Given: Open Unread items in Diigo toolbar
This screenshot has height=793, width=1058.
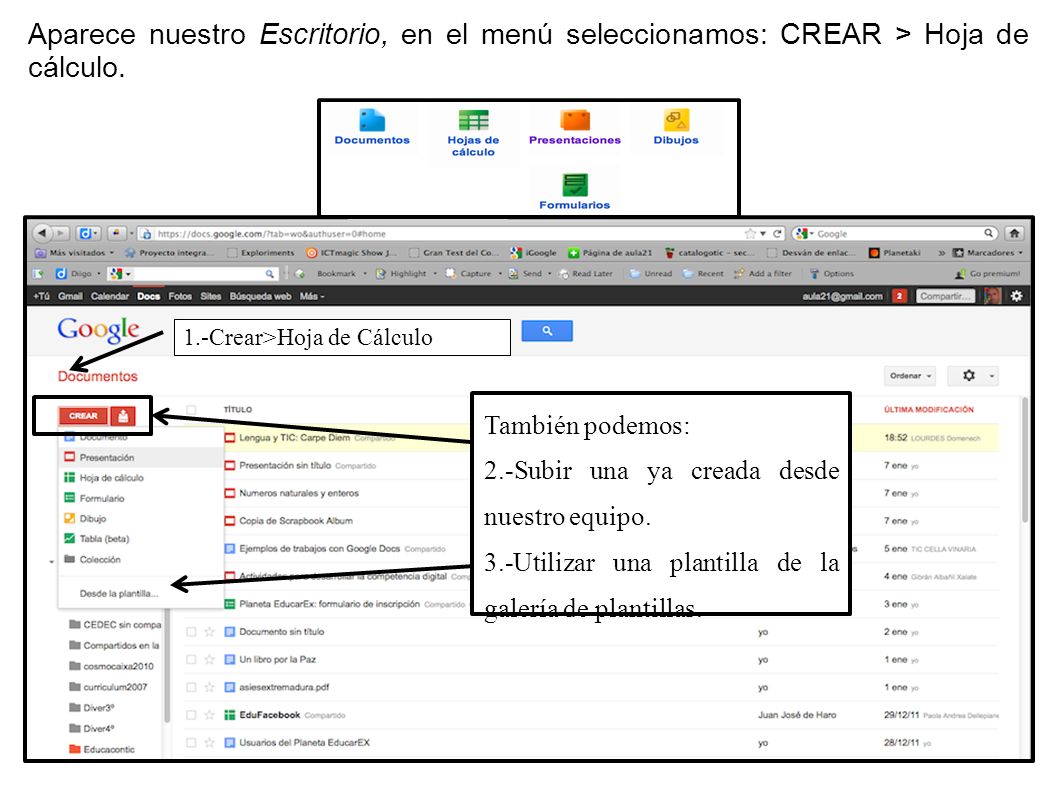Looking at the screenshot, I should pyautogui.click(x=651, y=273).
